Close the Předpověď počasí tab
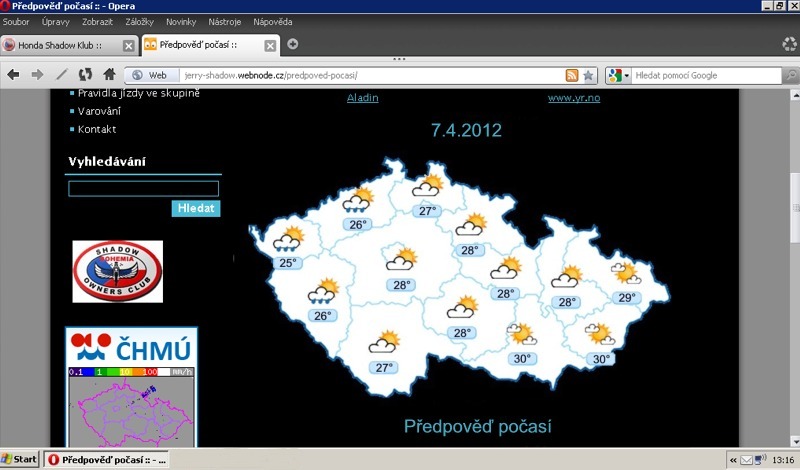Screen dimensions: 800x470 (271, 45)
